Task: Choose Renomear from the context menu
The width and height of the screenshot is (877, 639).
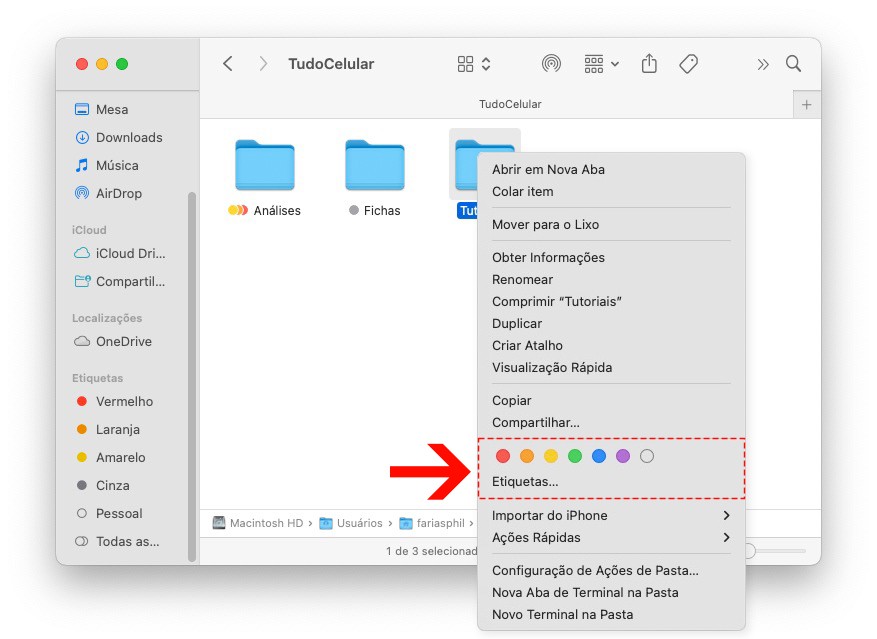Action: tap(522, 279)
